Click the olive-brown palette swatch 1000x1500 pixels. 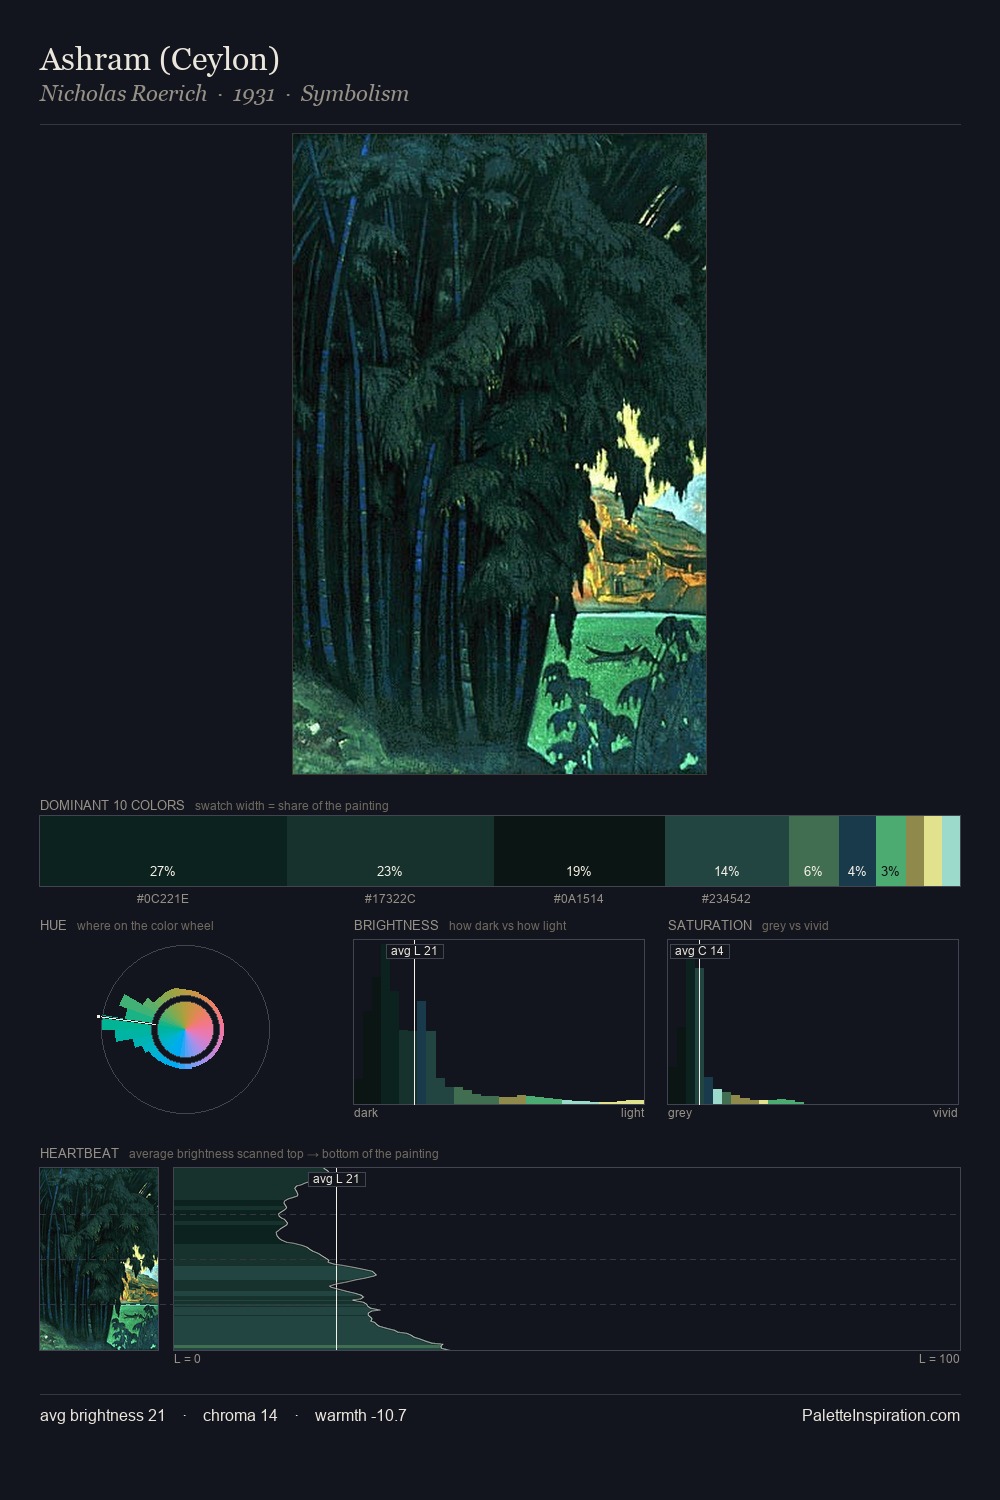[x=915, y=851]
